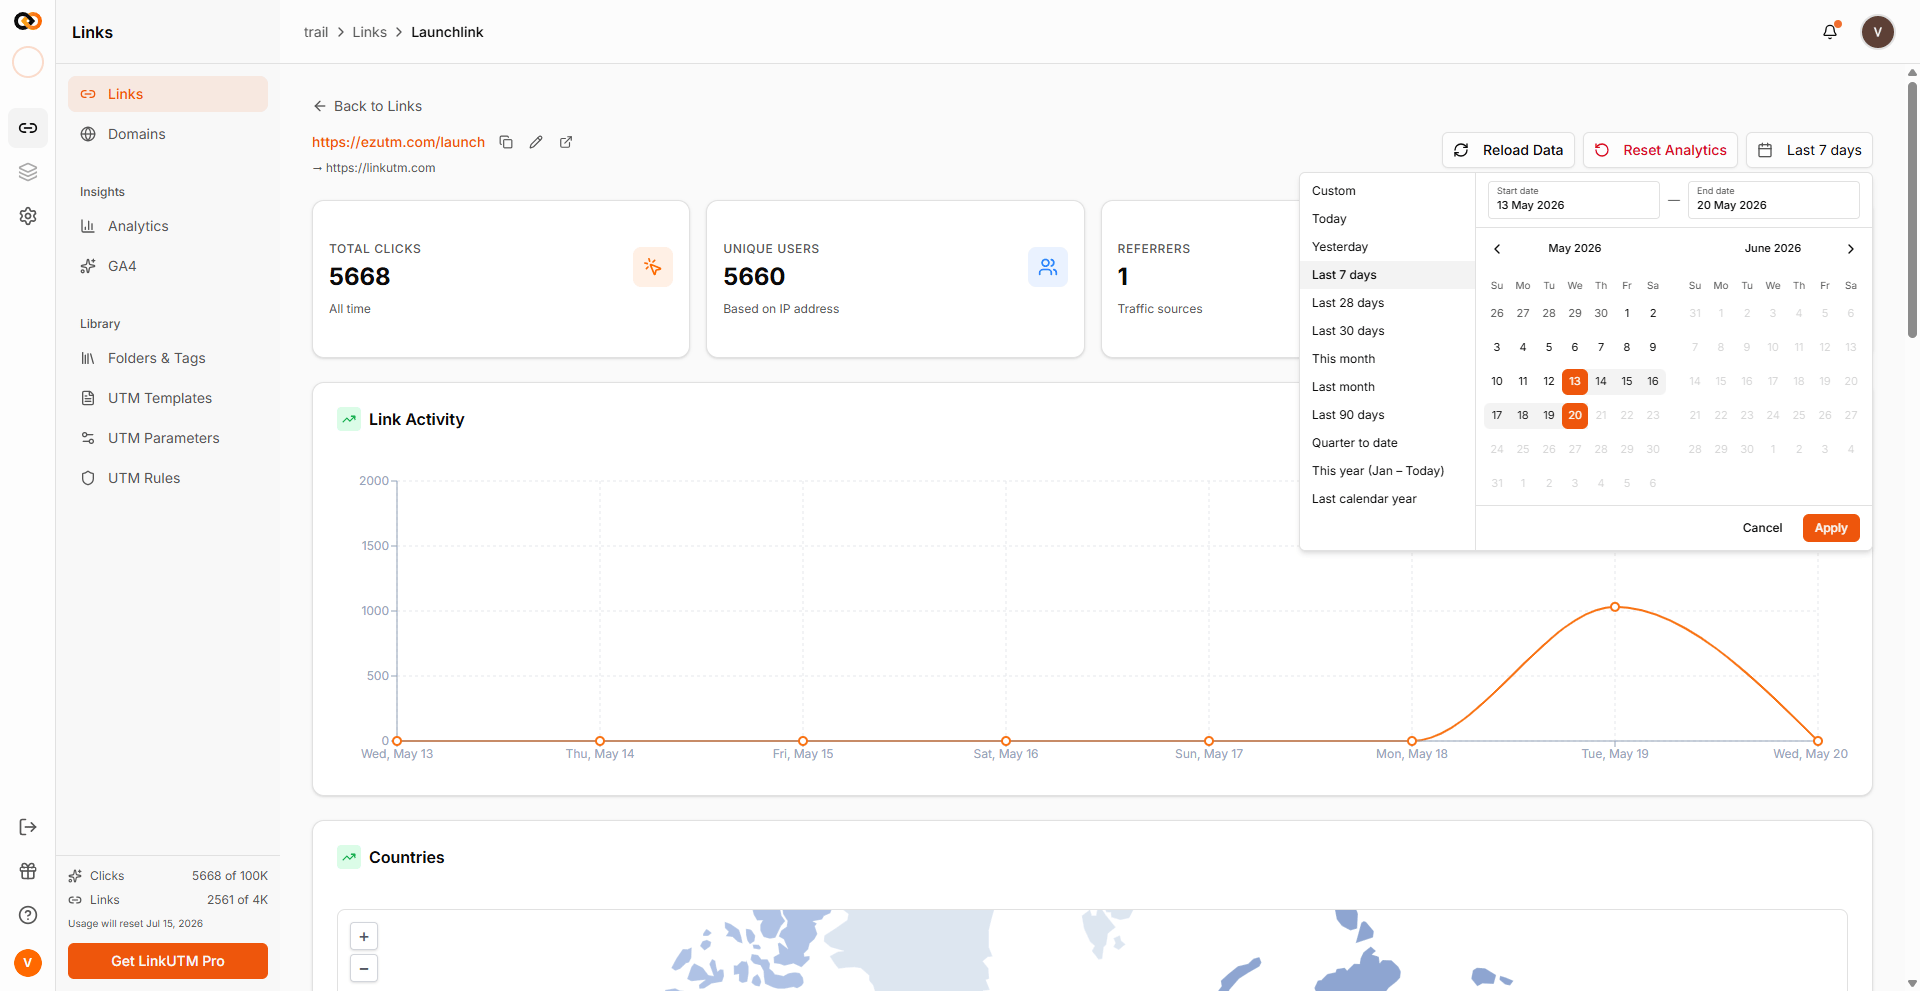The width and height of the screenshot is (1920, 991).
Task: Click the Links breadcrumb
Action: point(369,32)
